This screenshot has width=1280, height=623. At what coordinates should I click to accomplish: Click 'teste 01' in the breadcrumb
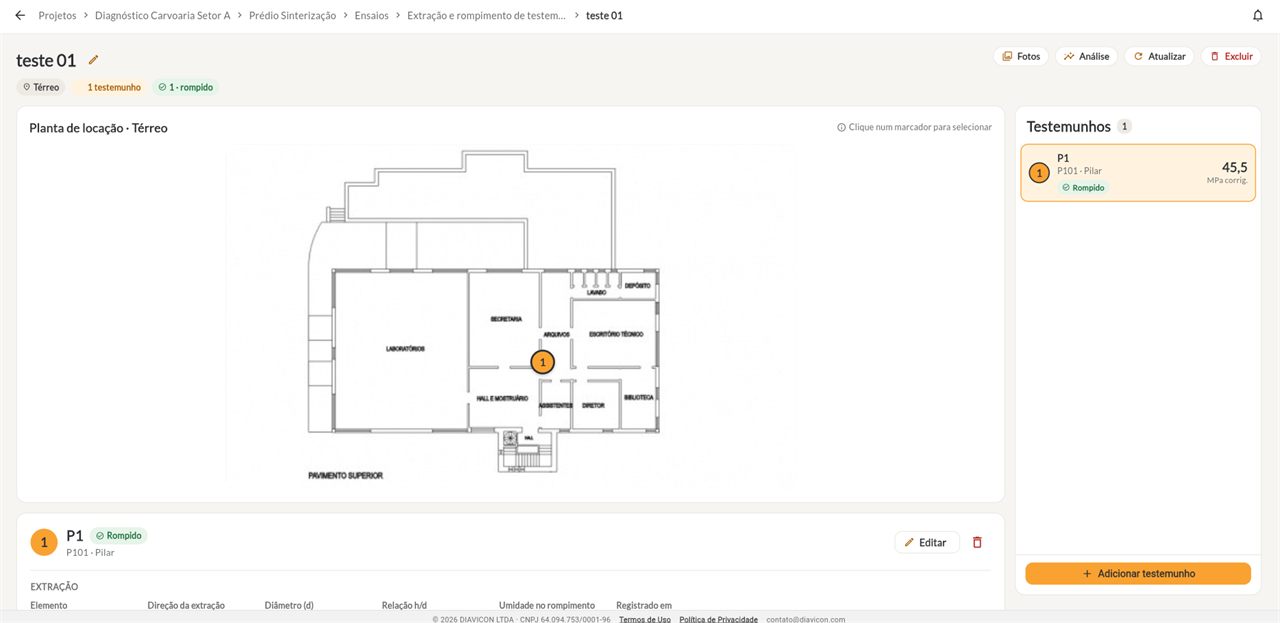[x=604, y=15]
